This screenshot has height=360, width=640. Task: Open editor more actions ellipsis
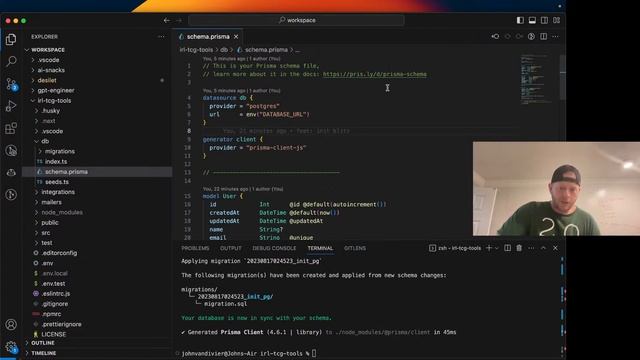click(x=556, y=36)
